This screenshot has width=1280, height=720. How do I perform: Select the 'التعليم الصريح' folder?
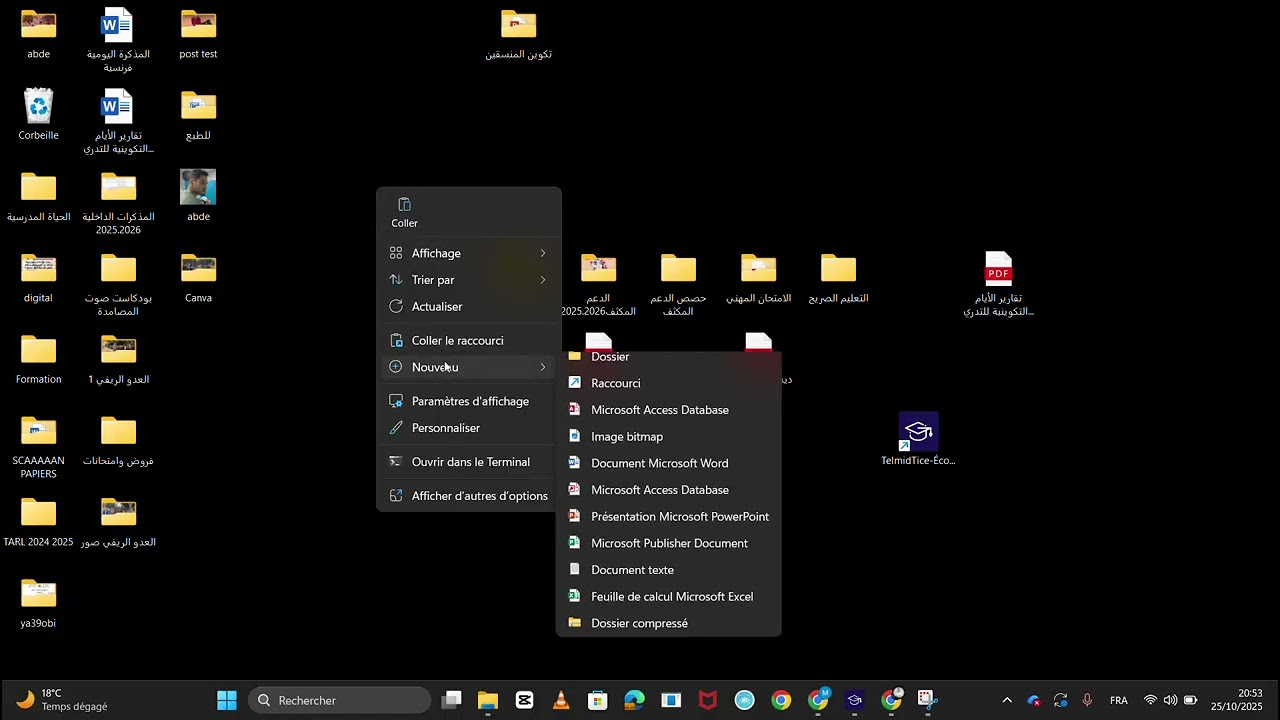pyautogui.click(x=838, y=268)
